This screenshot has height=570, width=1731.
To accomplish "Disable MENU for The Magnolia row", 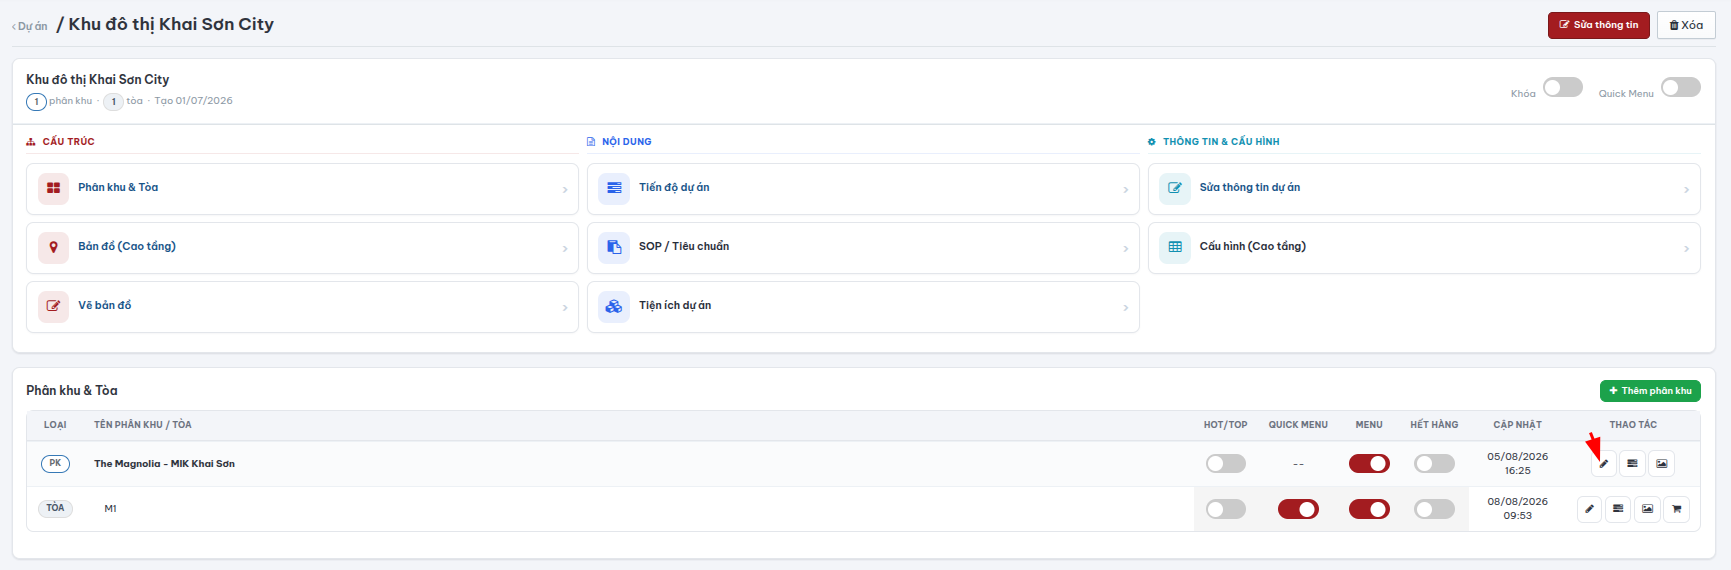I will [1369, 464].
